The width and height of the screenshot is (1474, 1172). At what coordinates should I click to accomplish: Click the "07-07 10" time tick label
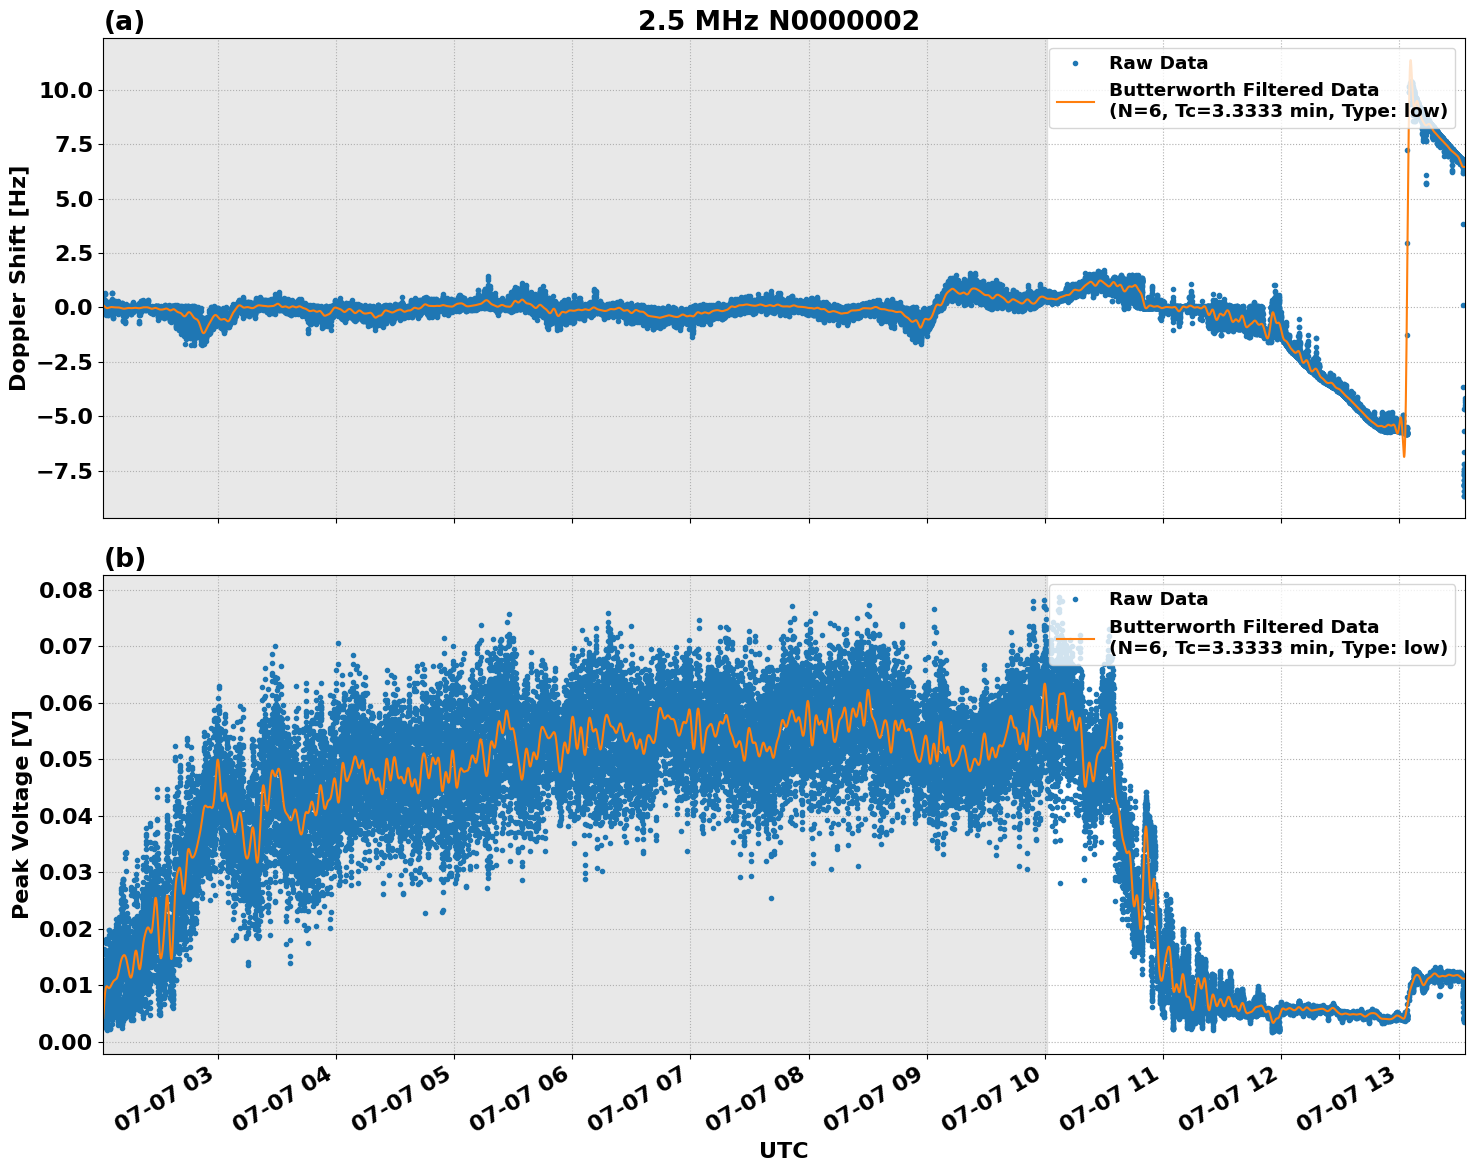point(993,1099)
